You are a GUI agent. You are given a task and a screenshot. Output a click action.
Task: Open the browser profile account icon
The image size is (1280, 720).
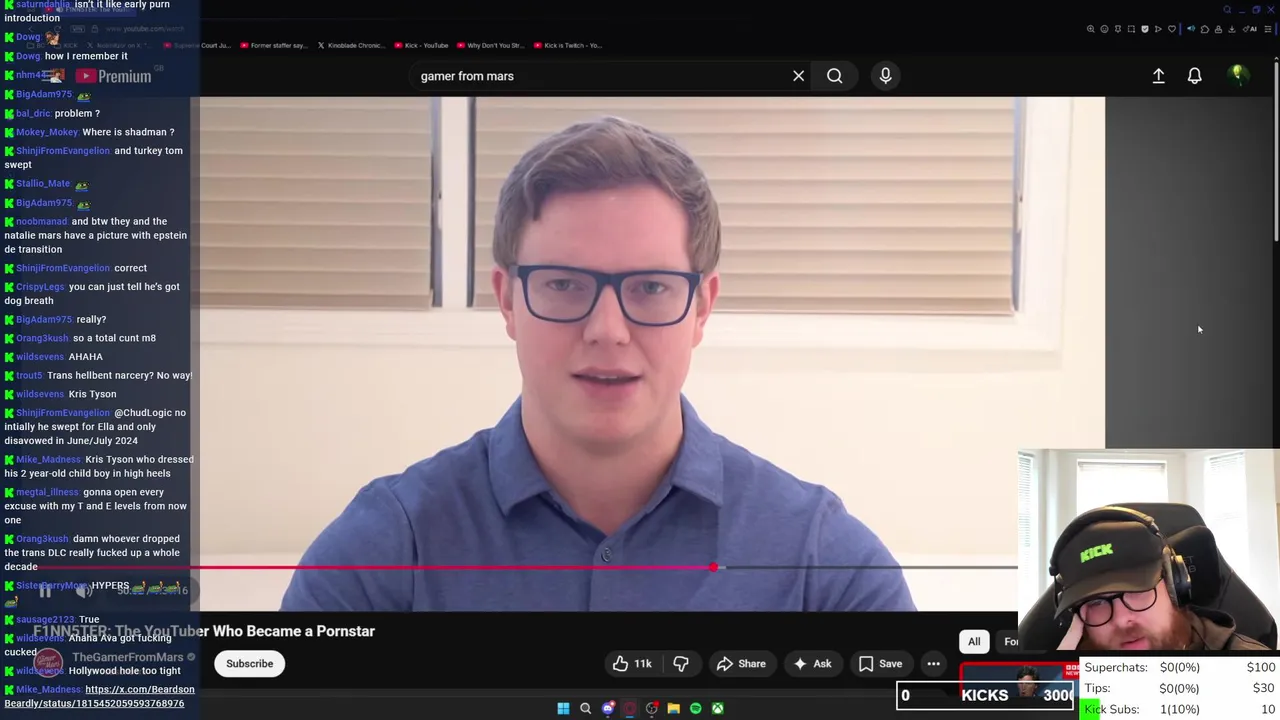click(1218, 29)
